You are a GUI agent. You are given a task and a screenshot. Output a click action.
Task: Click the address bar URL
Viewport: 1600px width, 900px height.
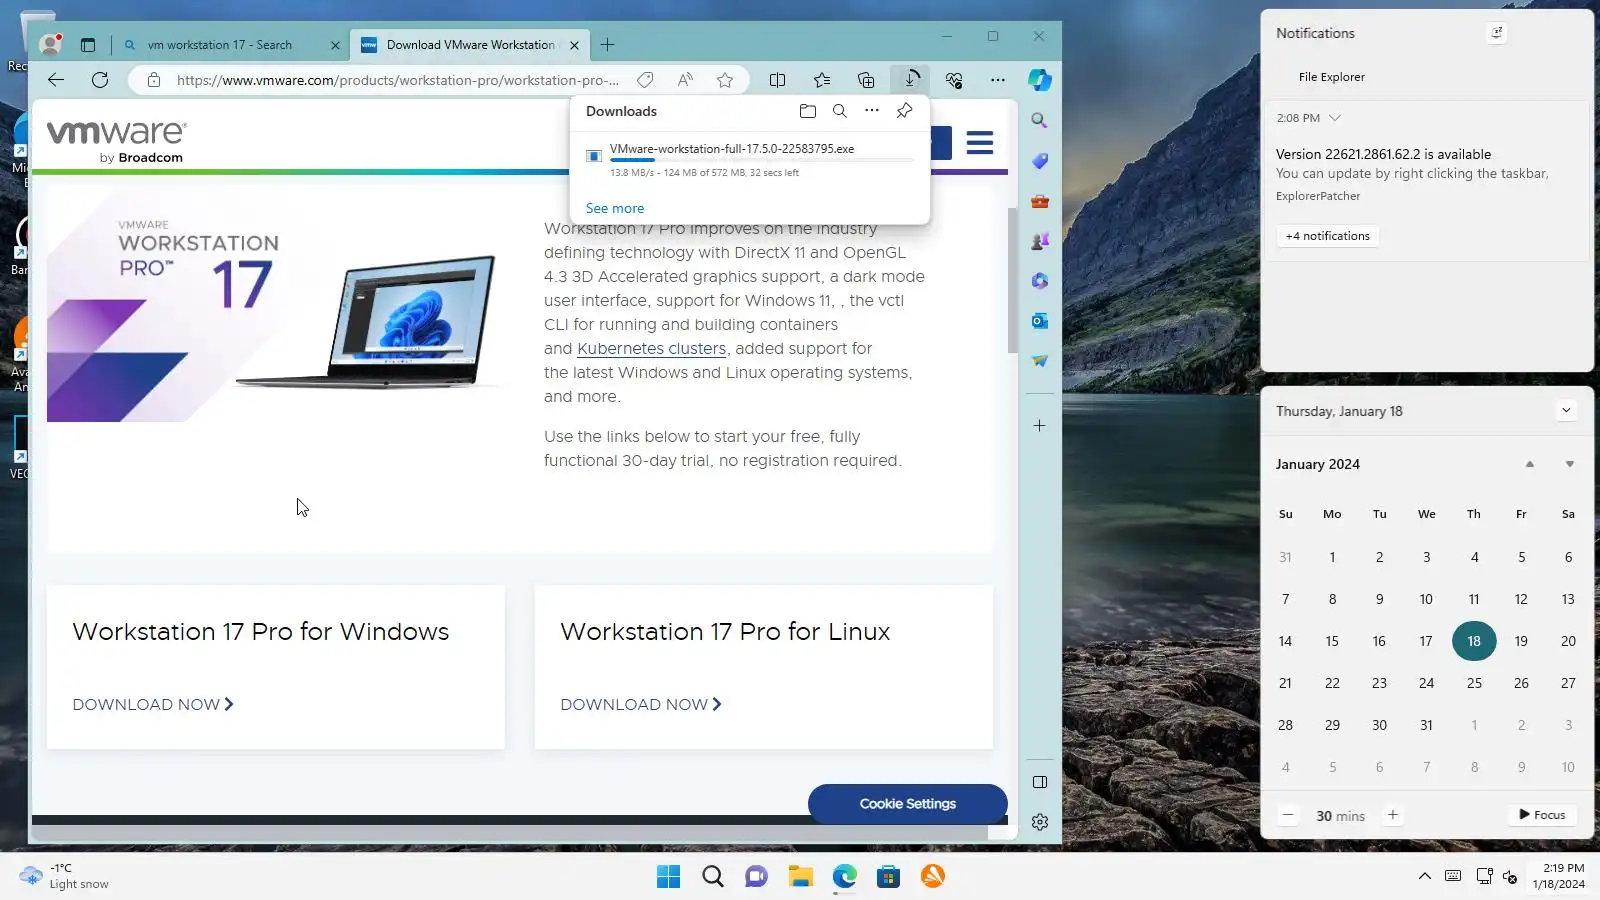tap(397, 80)
